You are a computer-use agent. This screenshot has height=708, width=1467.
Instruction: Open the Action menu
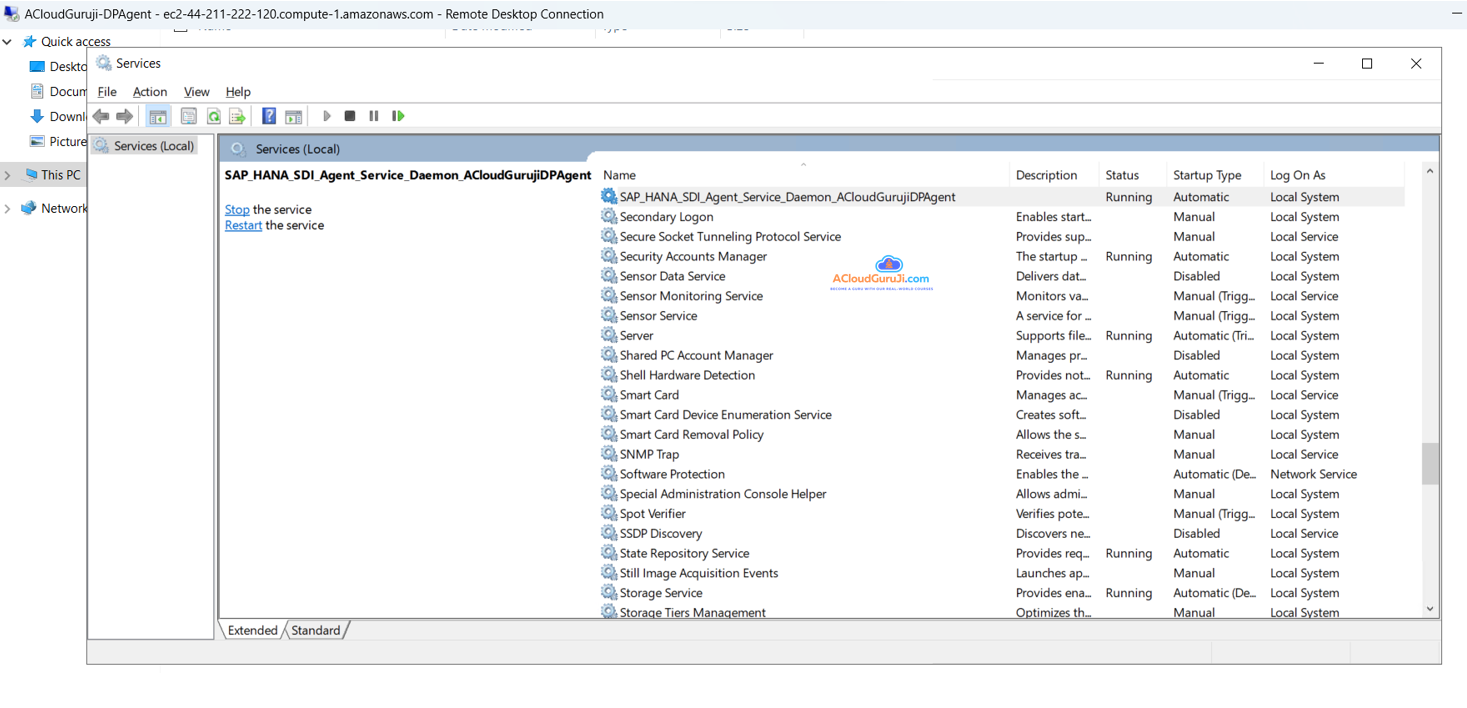150,92
